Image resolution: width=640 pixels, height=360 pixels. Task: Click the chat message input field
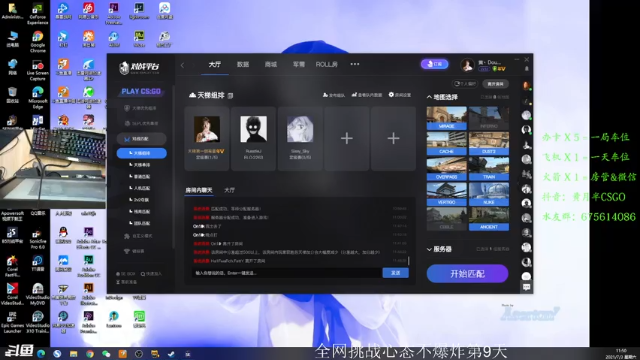(x=287, y=273)
